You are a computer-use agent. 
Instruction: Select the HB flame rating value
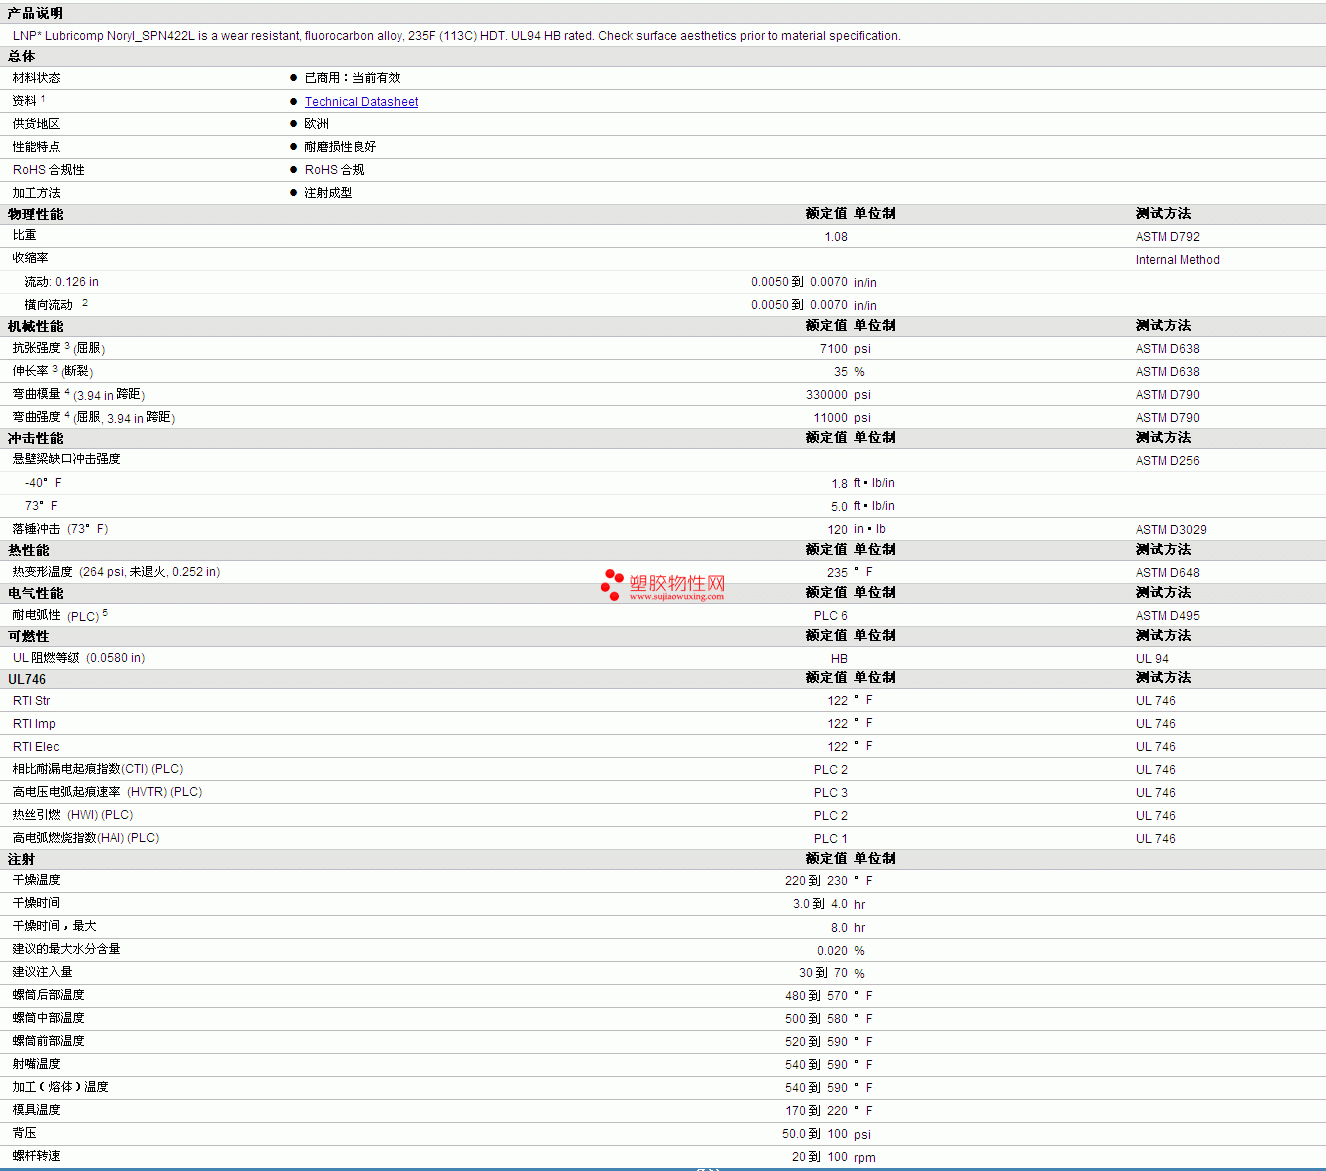[839, 659]
